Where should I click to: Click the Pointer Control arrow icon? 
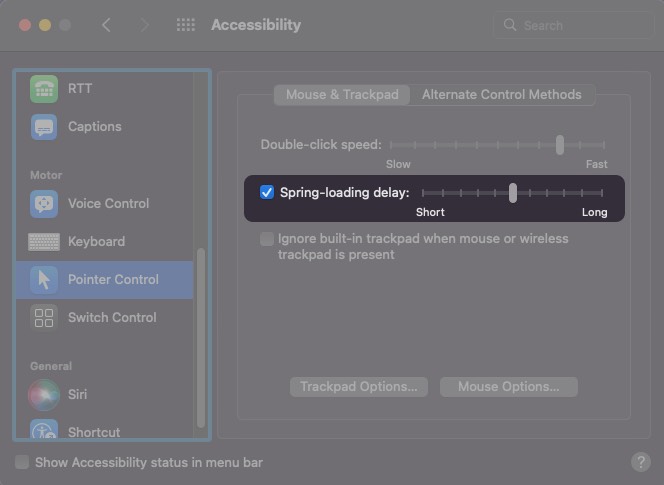click(x=44, y=280)
